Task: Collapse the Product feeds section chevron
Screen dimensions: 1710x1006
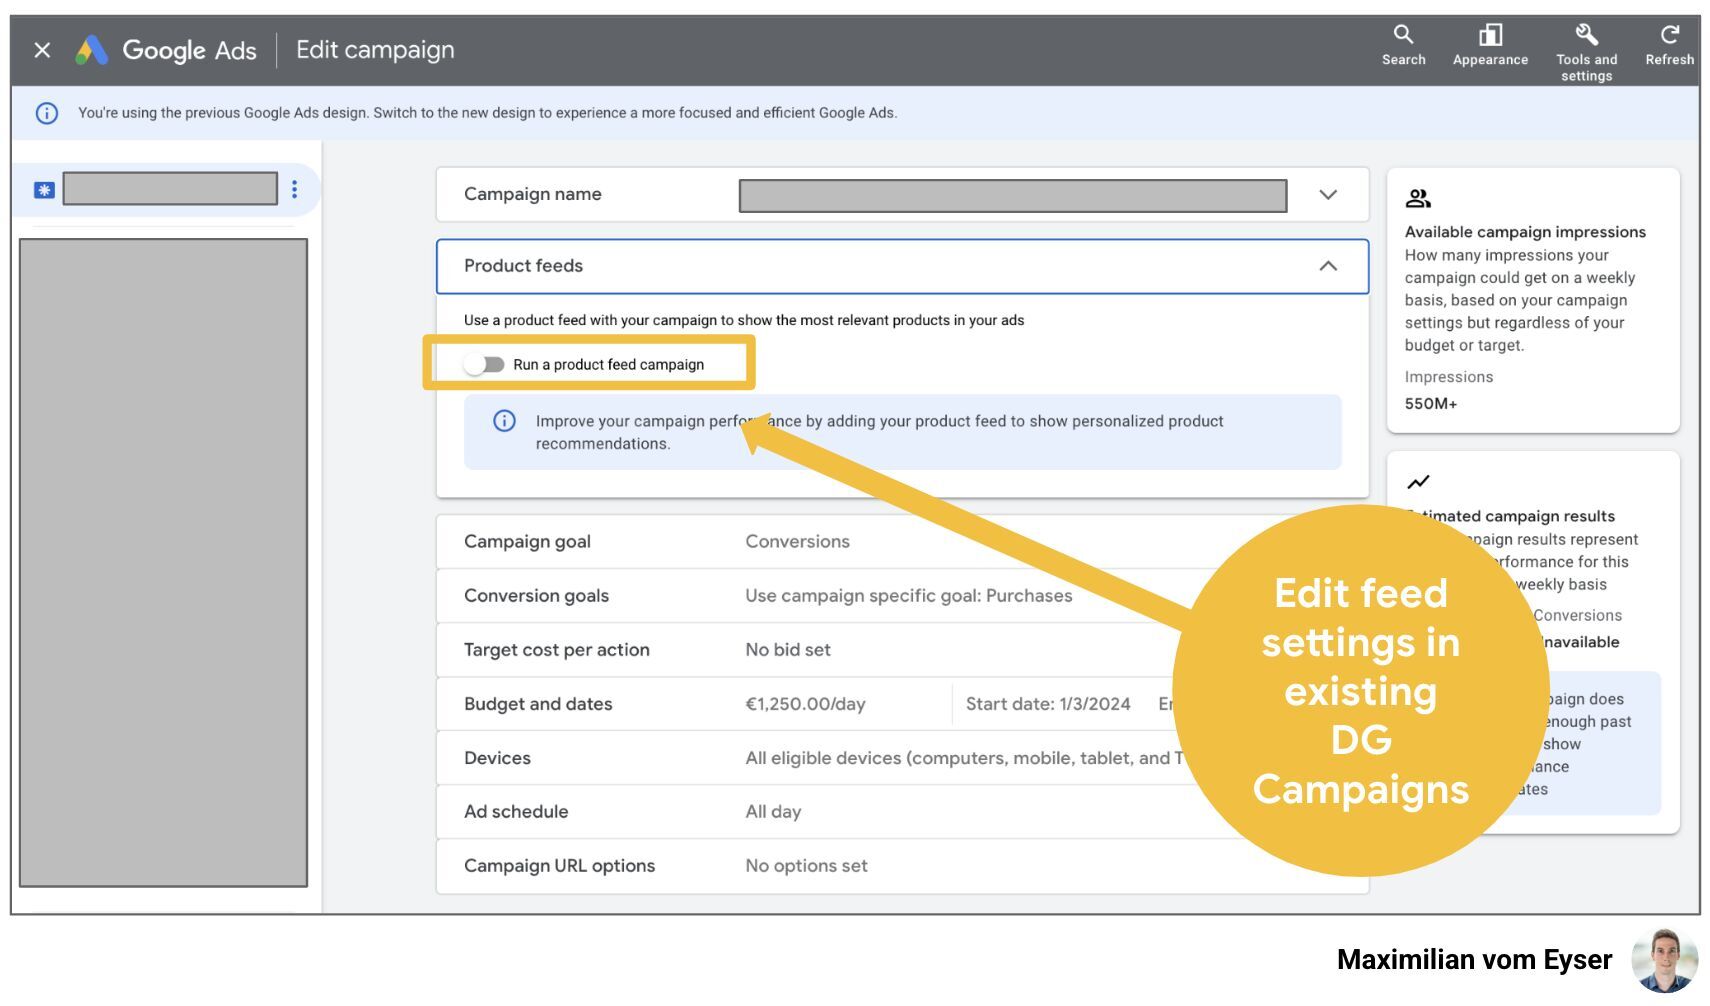Action: point(1328,266)
